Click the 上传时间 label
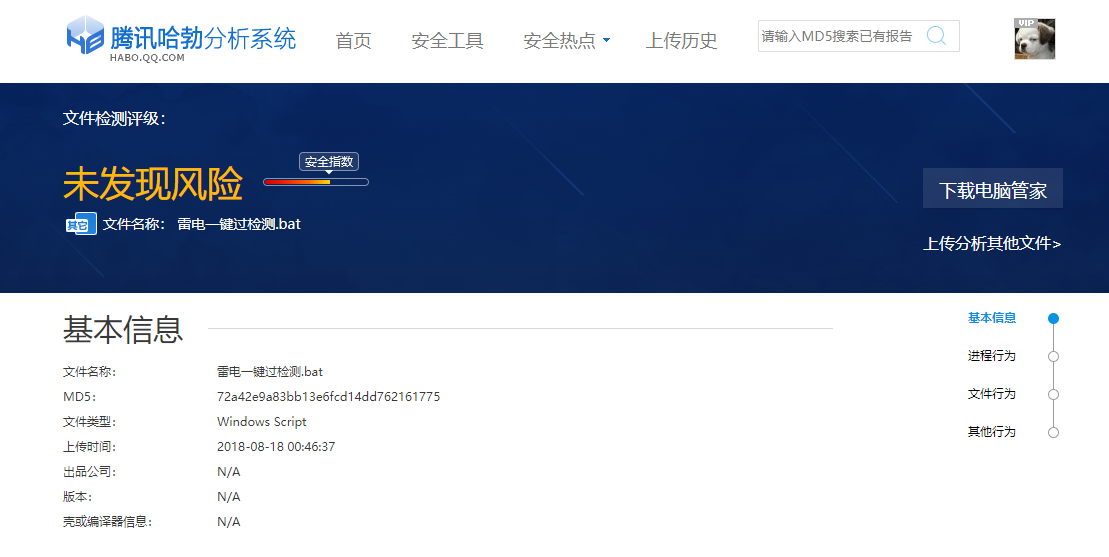 pyautogui.click(x=89, y=447)
